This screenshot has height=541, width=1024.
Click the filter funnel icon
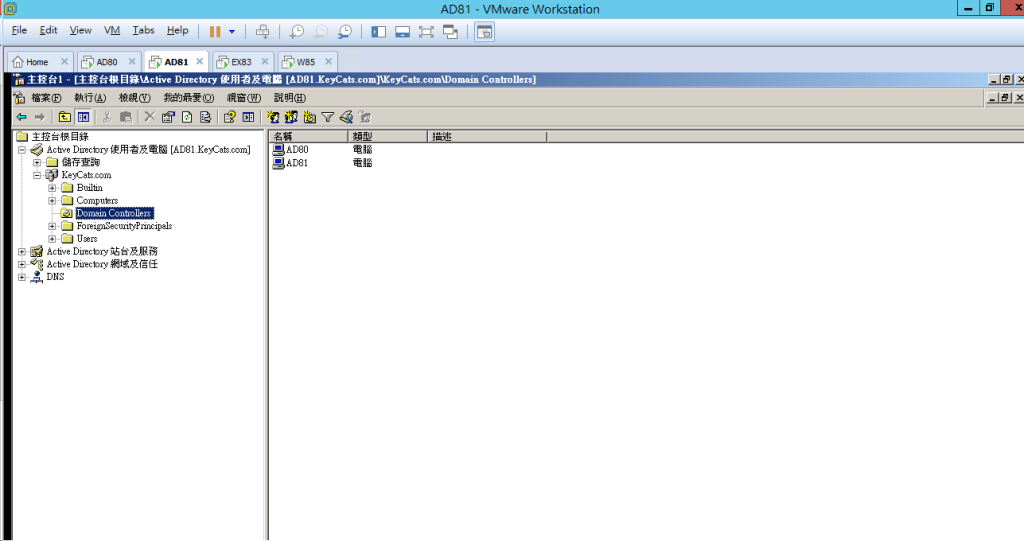327,117
